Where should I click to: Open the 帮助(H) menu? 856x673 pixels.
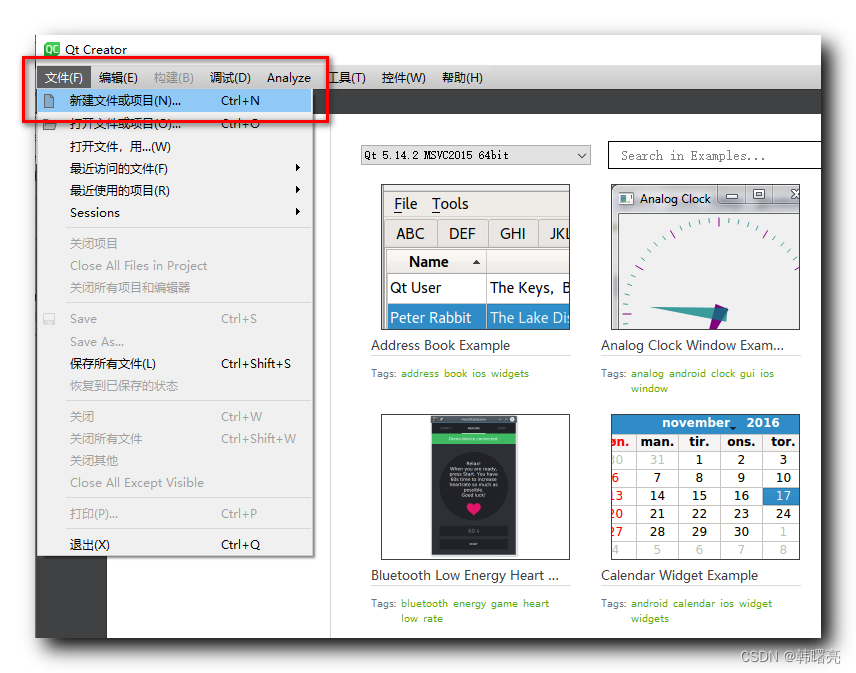pyautogui.click(x=462, y=77)
